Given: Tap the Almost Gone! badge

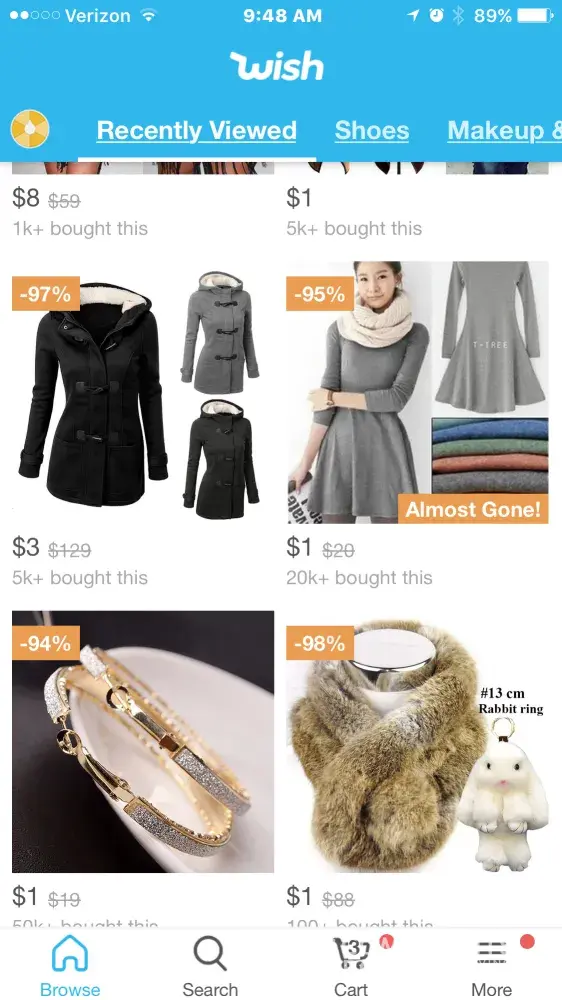Looking at the screenshot, I should [x=473, y=510].
